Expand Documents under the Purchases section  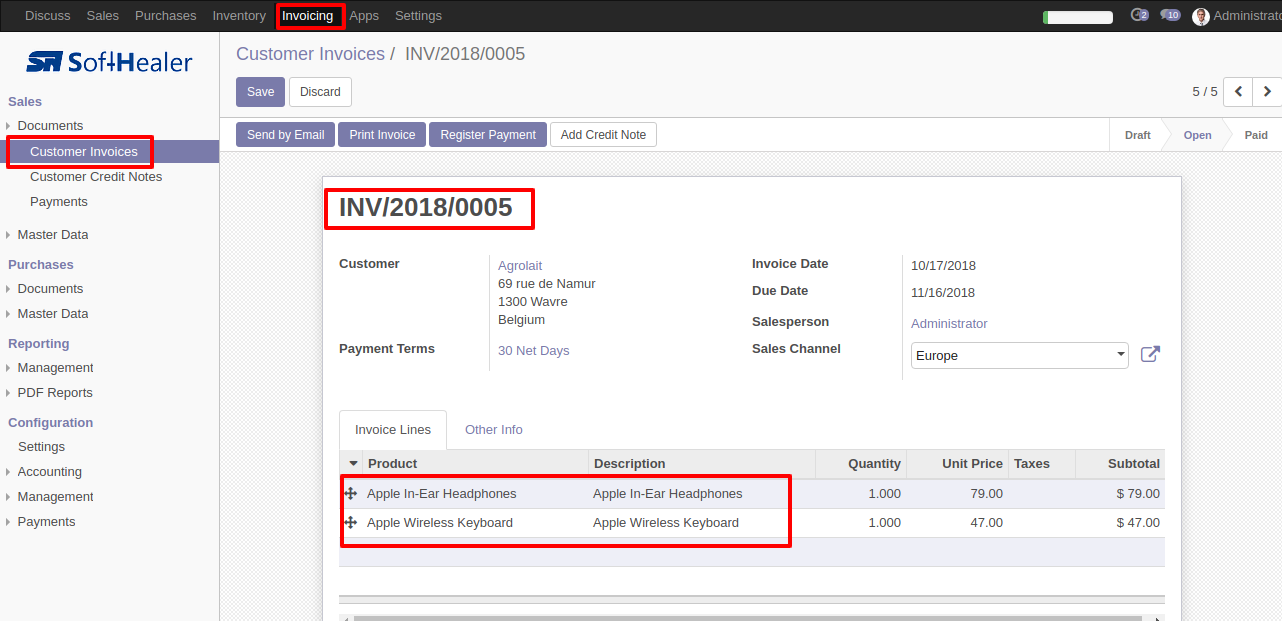50,289
